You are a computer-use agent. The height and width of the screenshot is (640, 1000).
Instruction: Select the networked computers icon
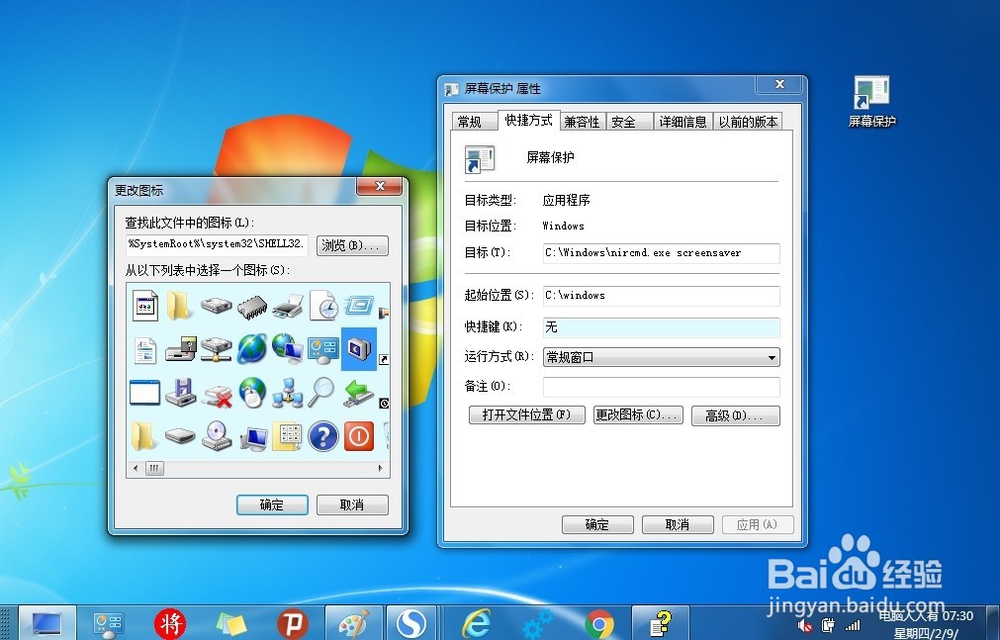(x=288, y=393)
